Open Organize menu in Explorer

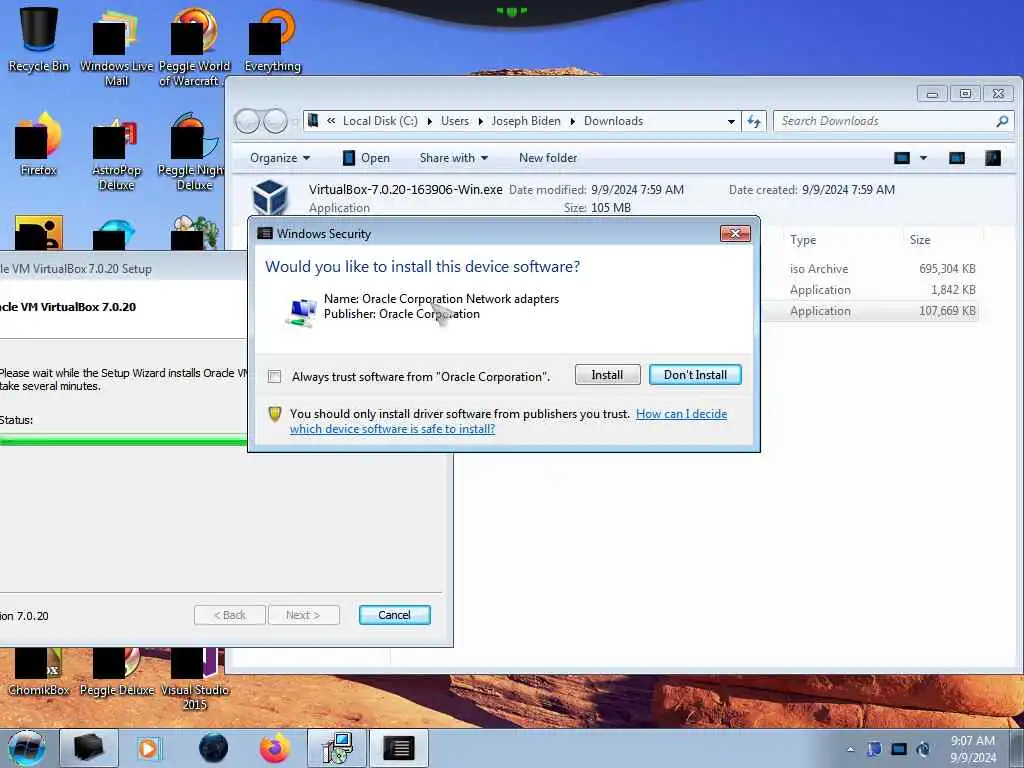pos(280,158)
